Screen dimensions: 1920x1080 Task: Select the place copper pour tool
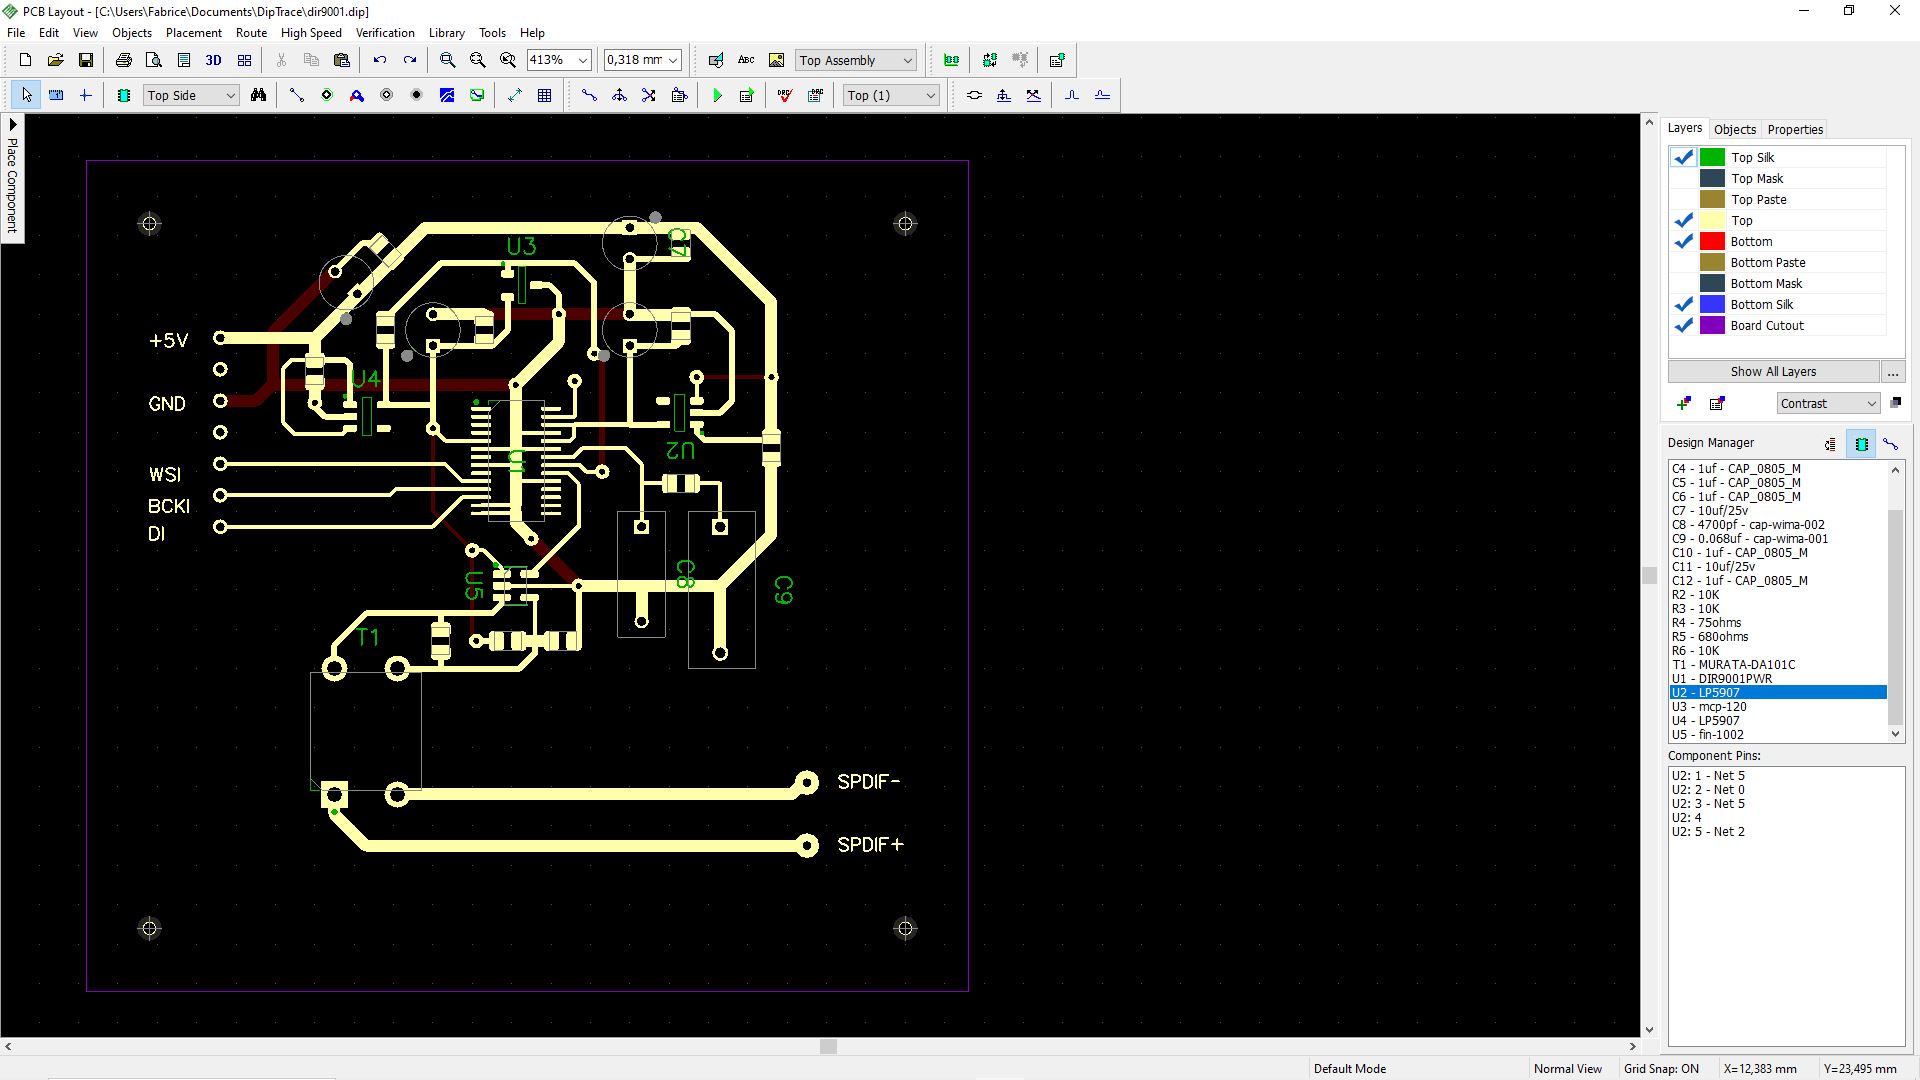(x=447, y=95)
